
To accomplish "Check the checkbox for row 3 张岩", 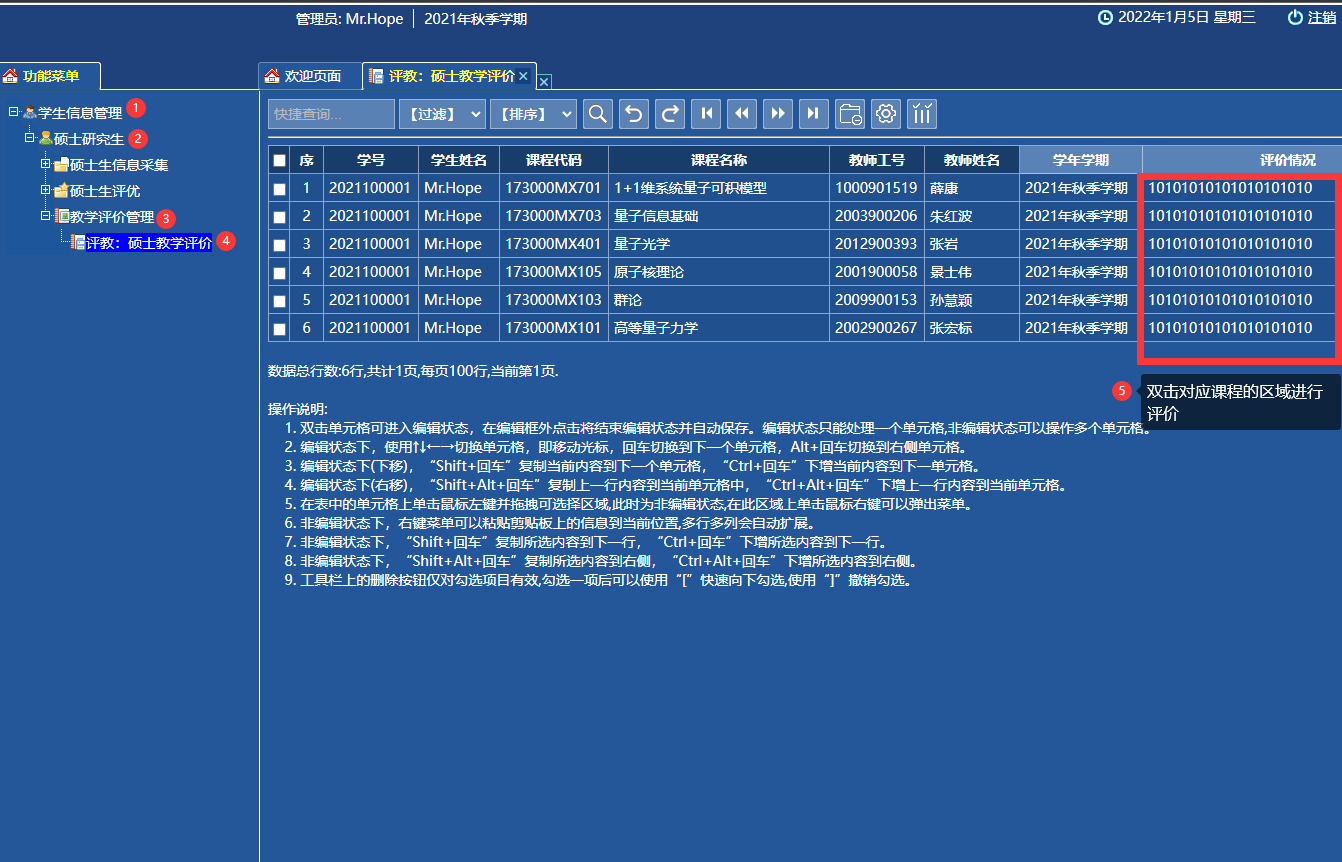I will point(279,244).
